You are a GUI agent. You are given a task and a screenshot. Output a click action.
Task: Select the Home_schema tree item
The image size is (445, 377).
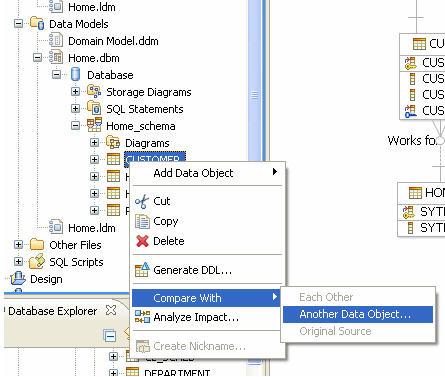pos(141,126)
